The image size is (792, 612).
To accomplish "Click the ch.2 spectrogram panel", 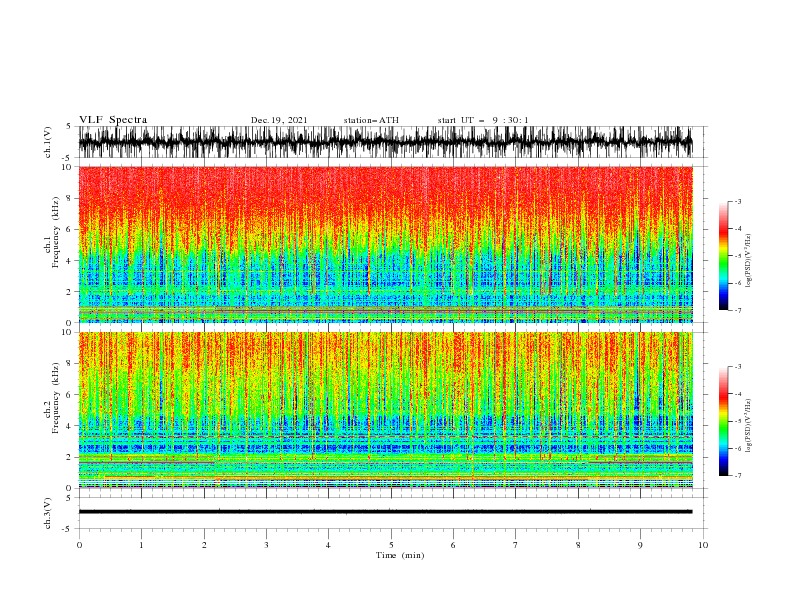I will pos(385,410).
